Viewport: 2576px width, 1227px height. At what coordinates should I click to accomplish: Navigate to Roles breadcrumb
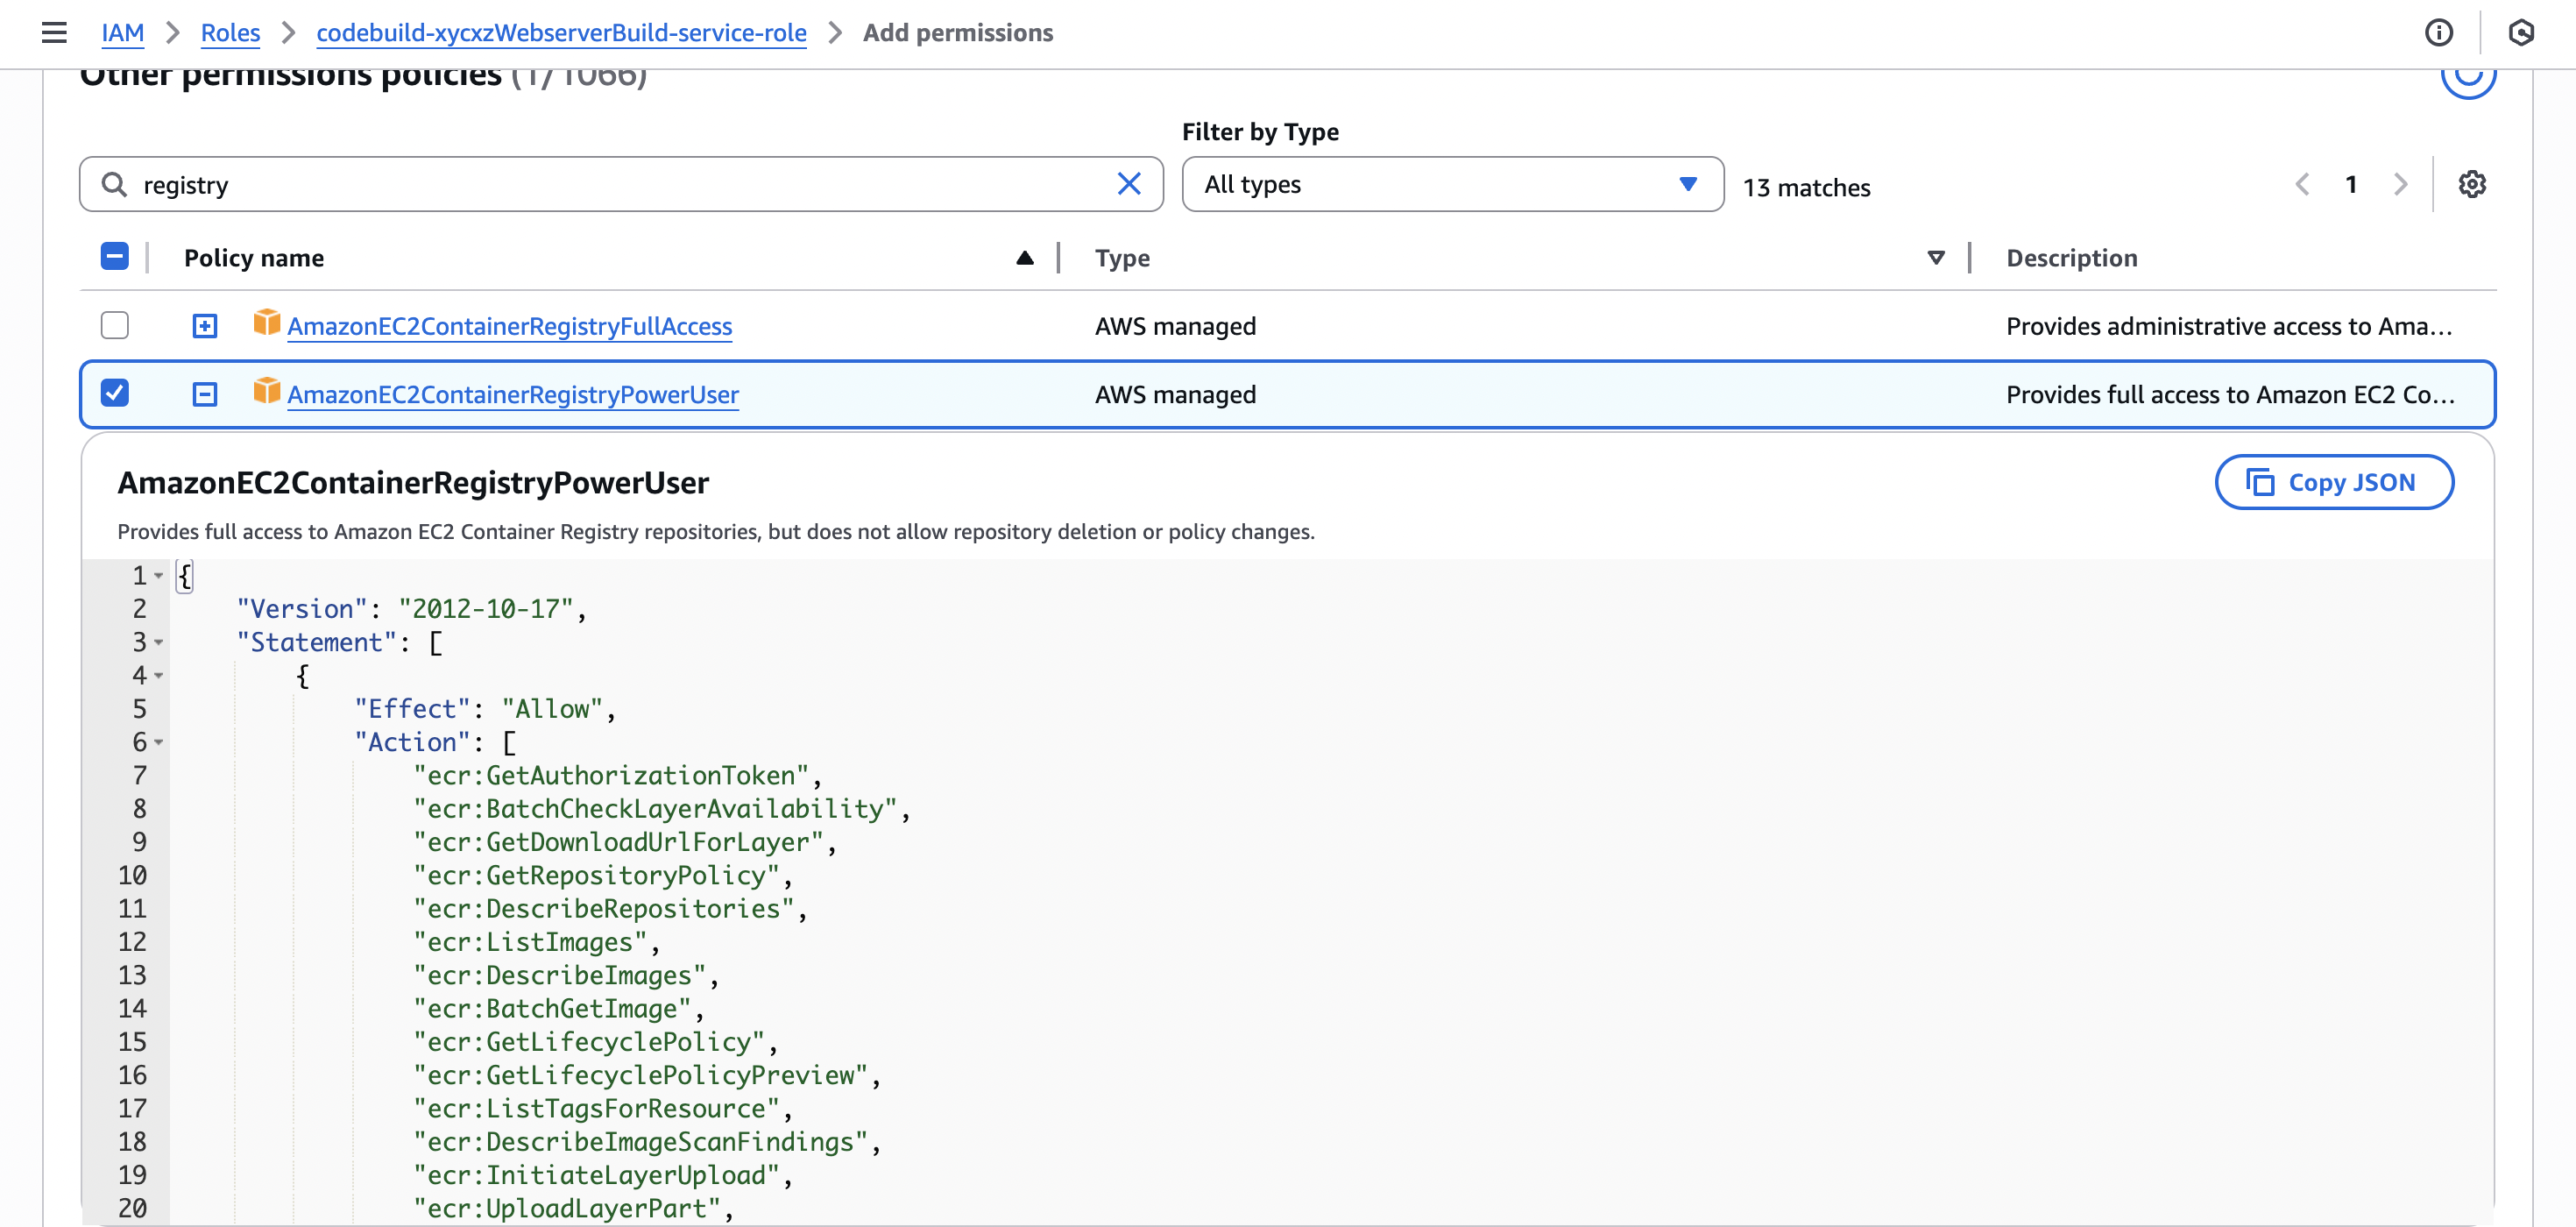tap(230, 32)
